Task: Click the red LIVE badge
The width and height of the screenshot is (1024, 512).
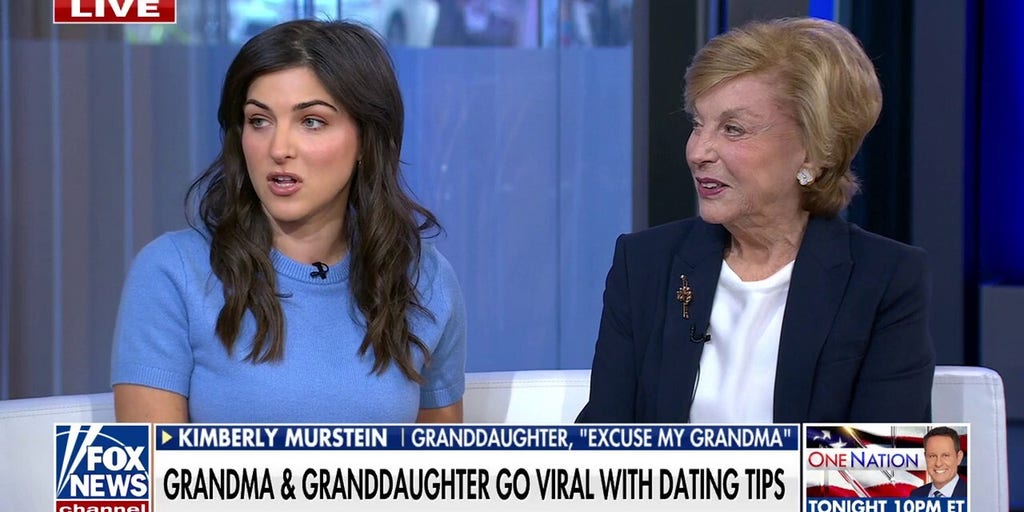Action: [x=114, y=10]
